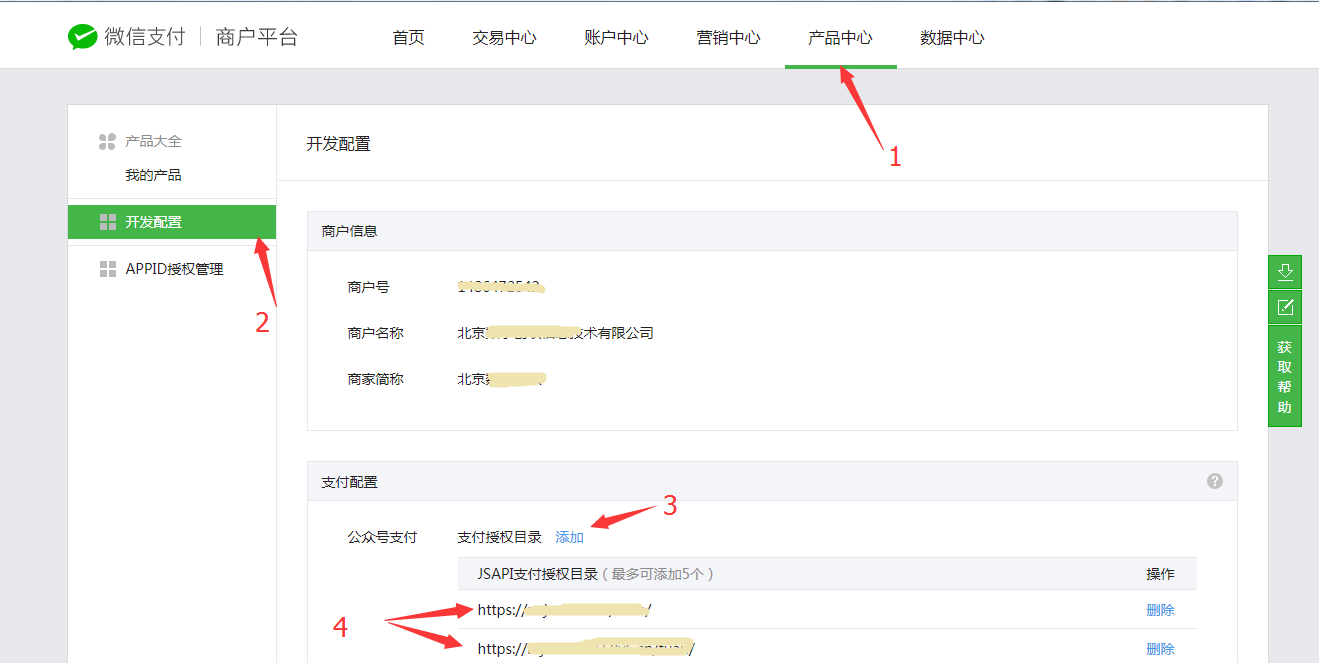Open the 交易中心 section
This screenshot has height=663, width=1319.
(x=504, y=36)
